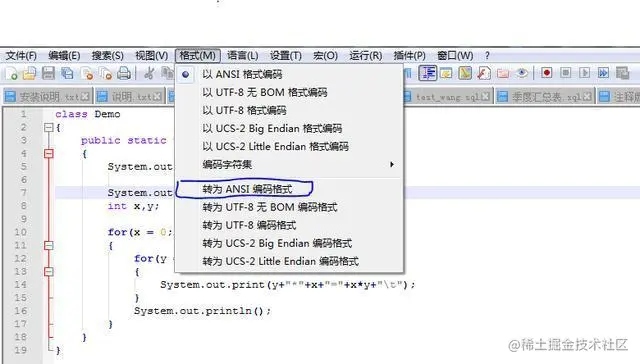The image size is (640, 364).
Task: Open the 编辑(E) menu
Action: (64, 55)
